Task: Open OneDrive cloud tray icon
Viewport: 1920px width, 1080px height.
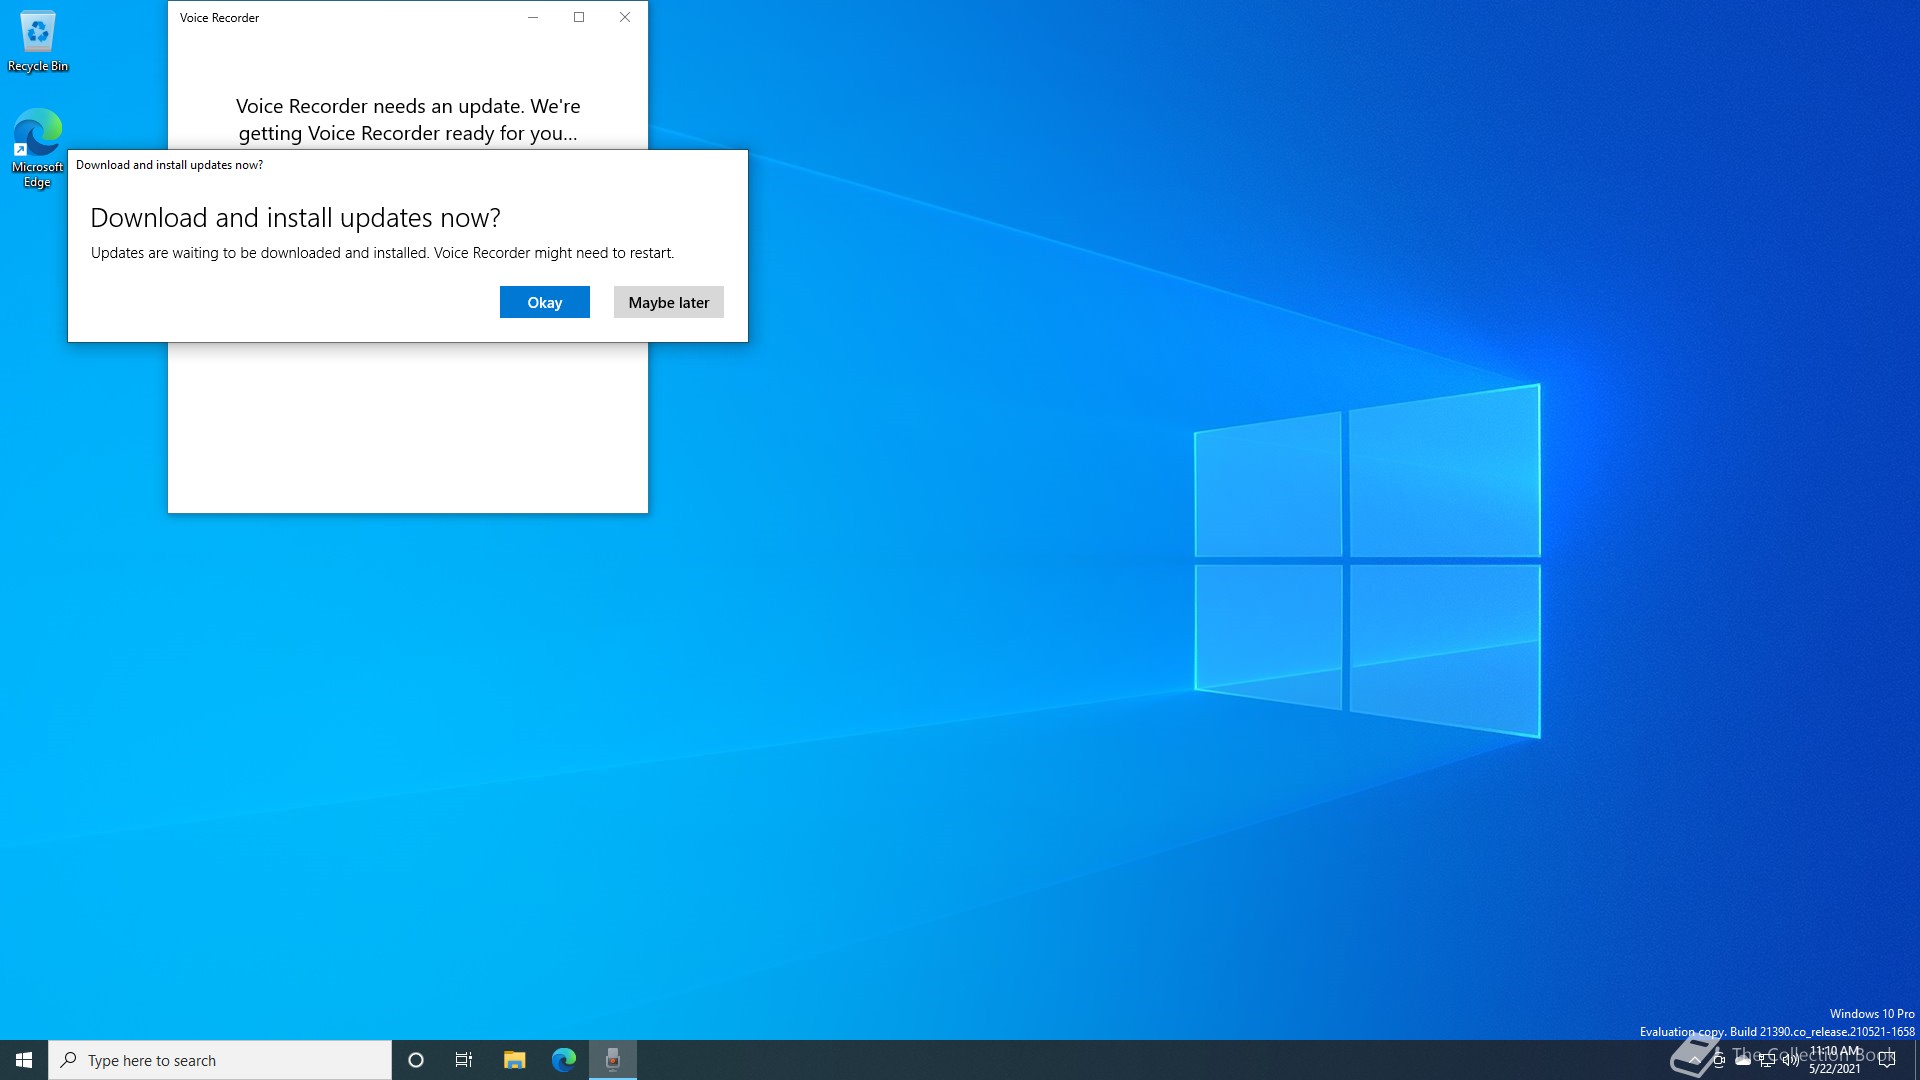Action: [1743, 1060]
